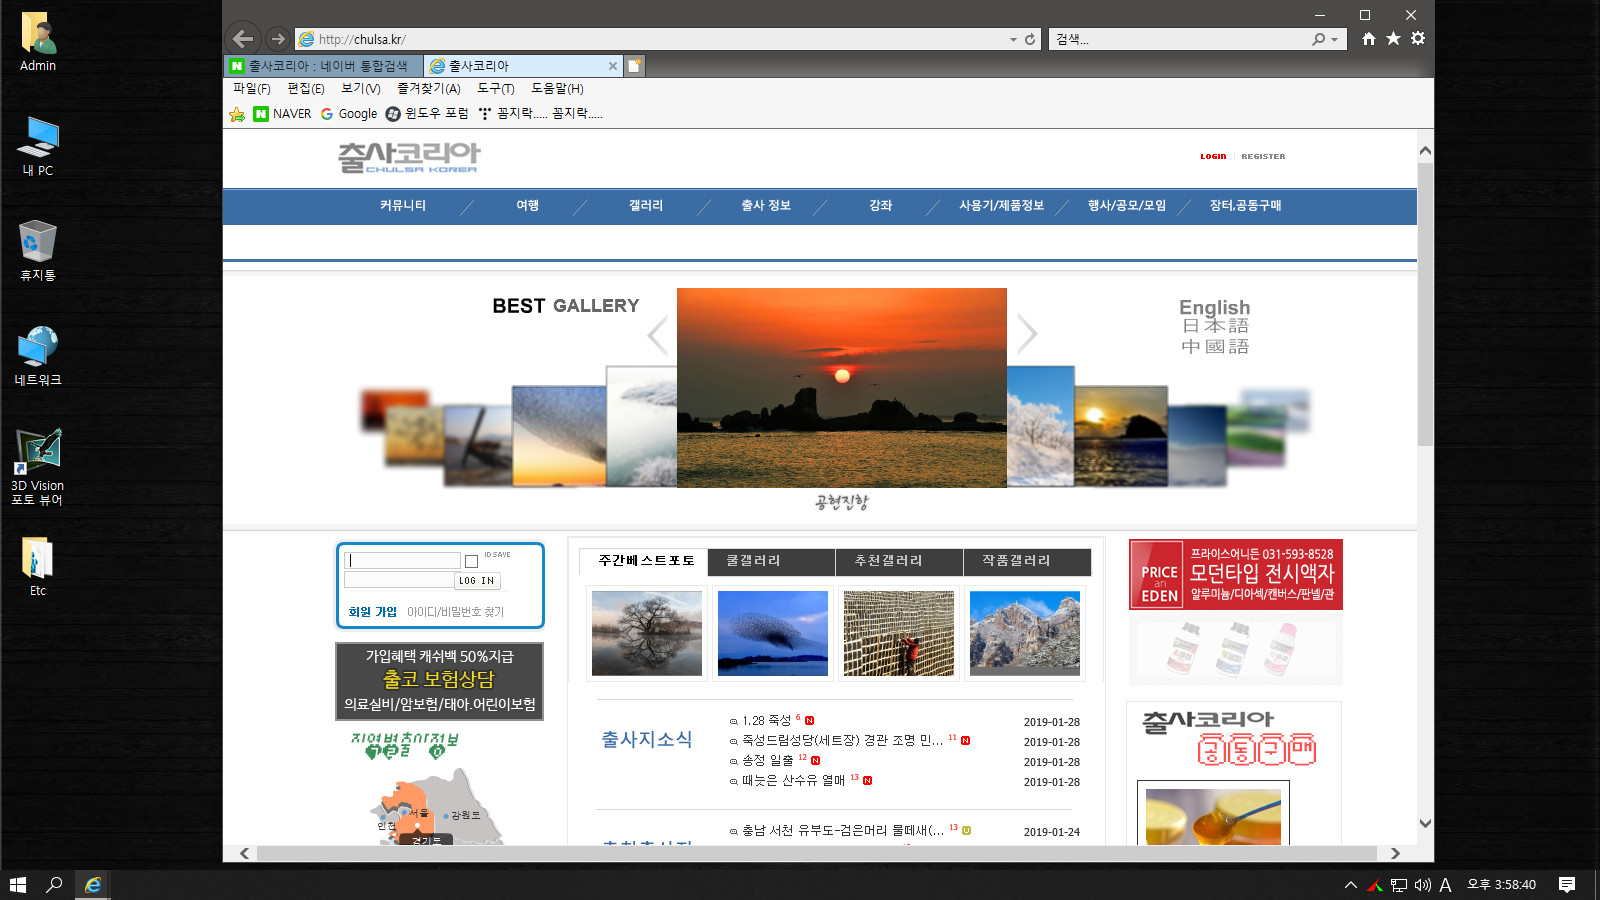Click the browser forward arrow
Image resolution: width=1600 pixels, height=900 pixels.
coord(278,39)
